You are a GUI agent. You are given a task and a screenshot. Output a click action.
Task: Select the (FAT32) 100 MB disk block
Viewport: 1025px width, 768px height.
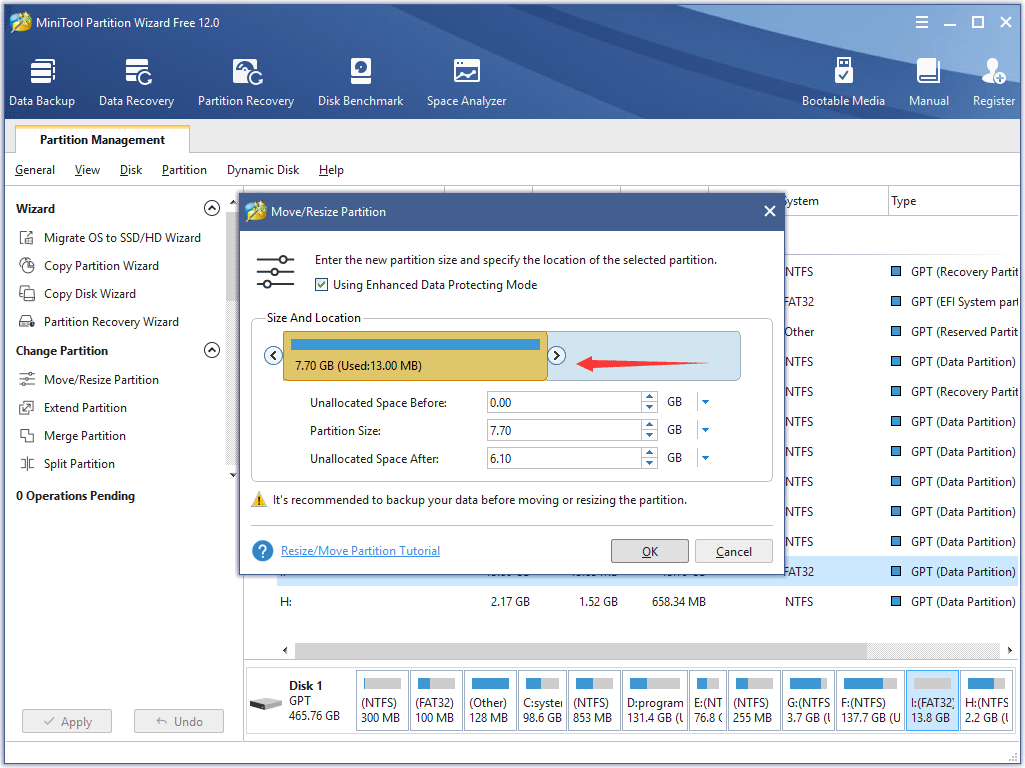[436, 701]
